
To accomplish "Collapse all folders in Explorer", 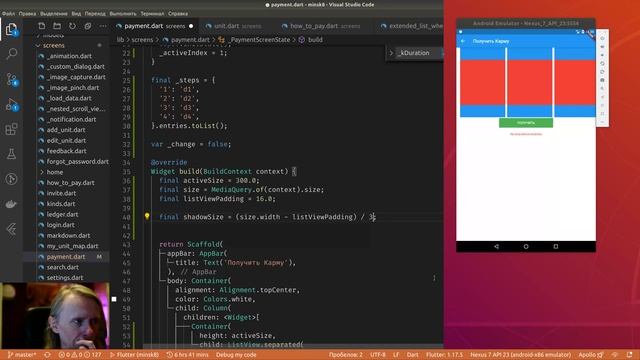I will tap(88, 26).
